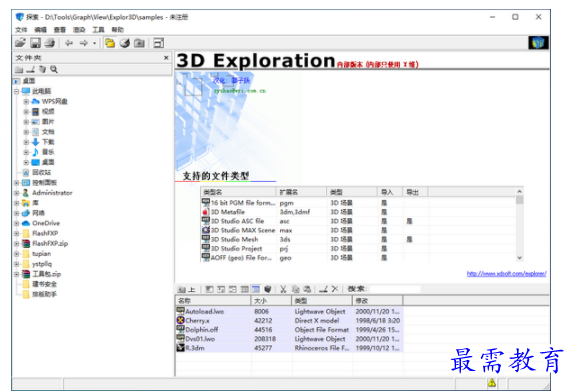
Task: Select the Dolphin.off file row
Action: click(289, 329)
